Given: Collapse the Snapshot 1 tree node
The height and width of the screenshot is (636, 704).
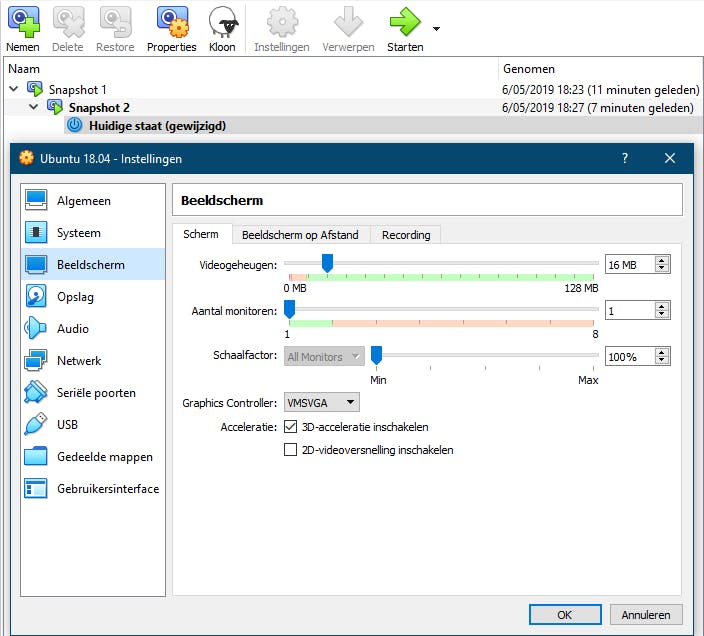Looking at the screenshot, I should 13,89.
